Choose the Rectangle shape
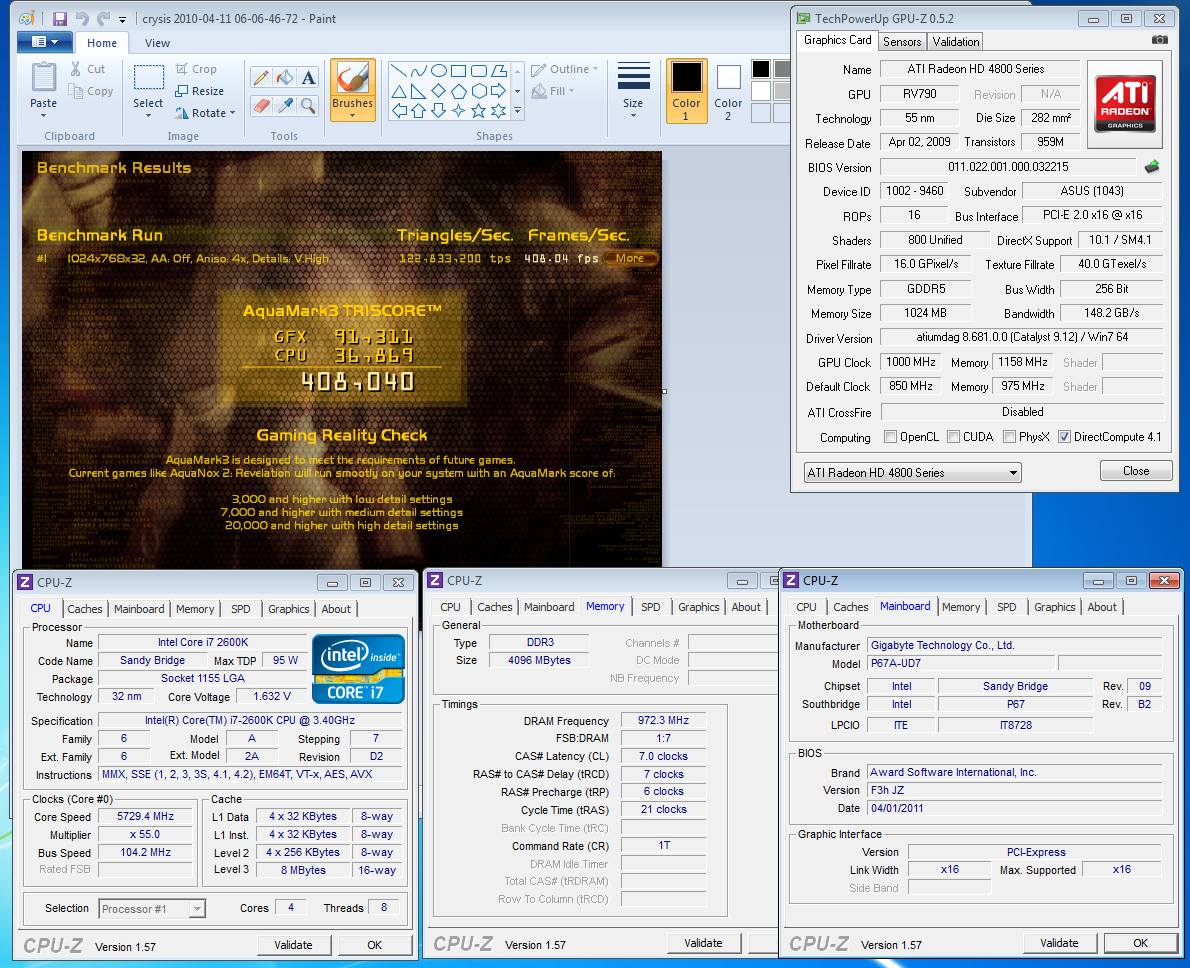 point(458,71)
